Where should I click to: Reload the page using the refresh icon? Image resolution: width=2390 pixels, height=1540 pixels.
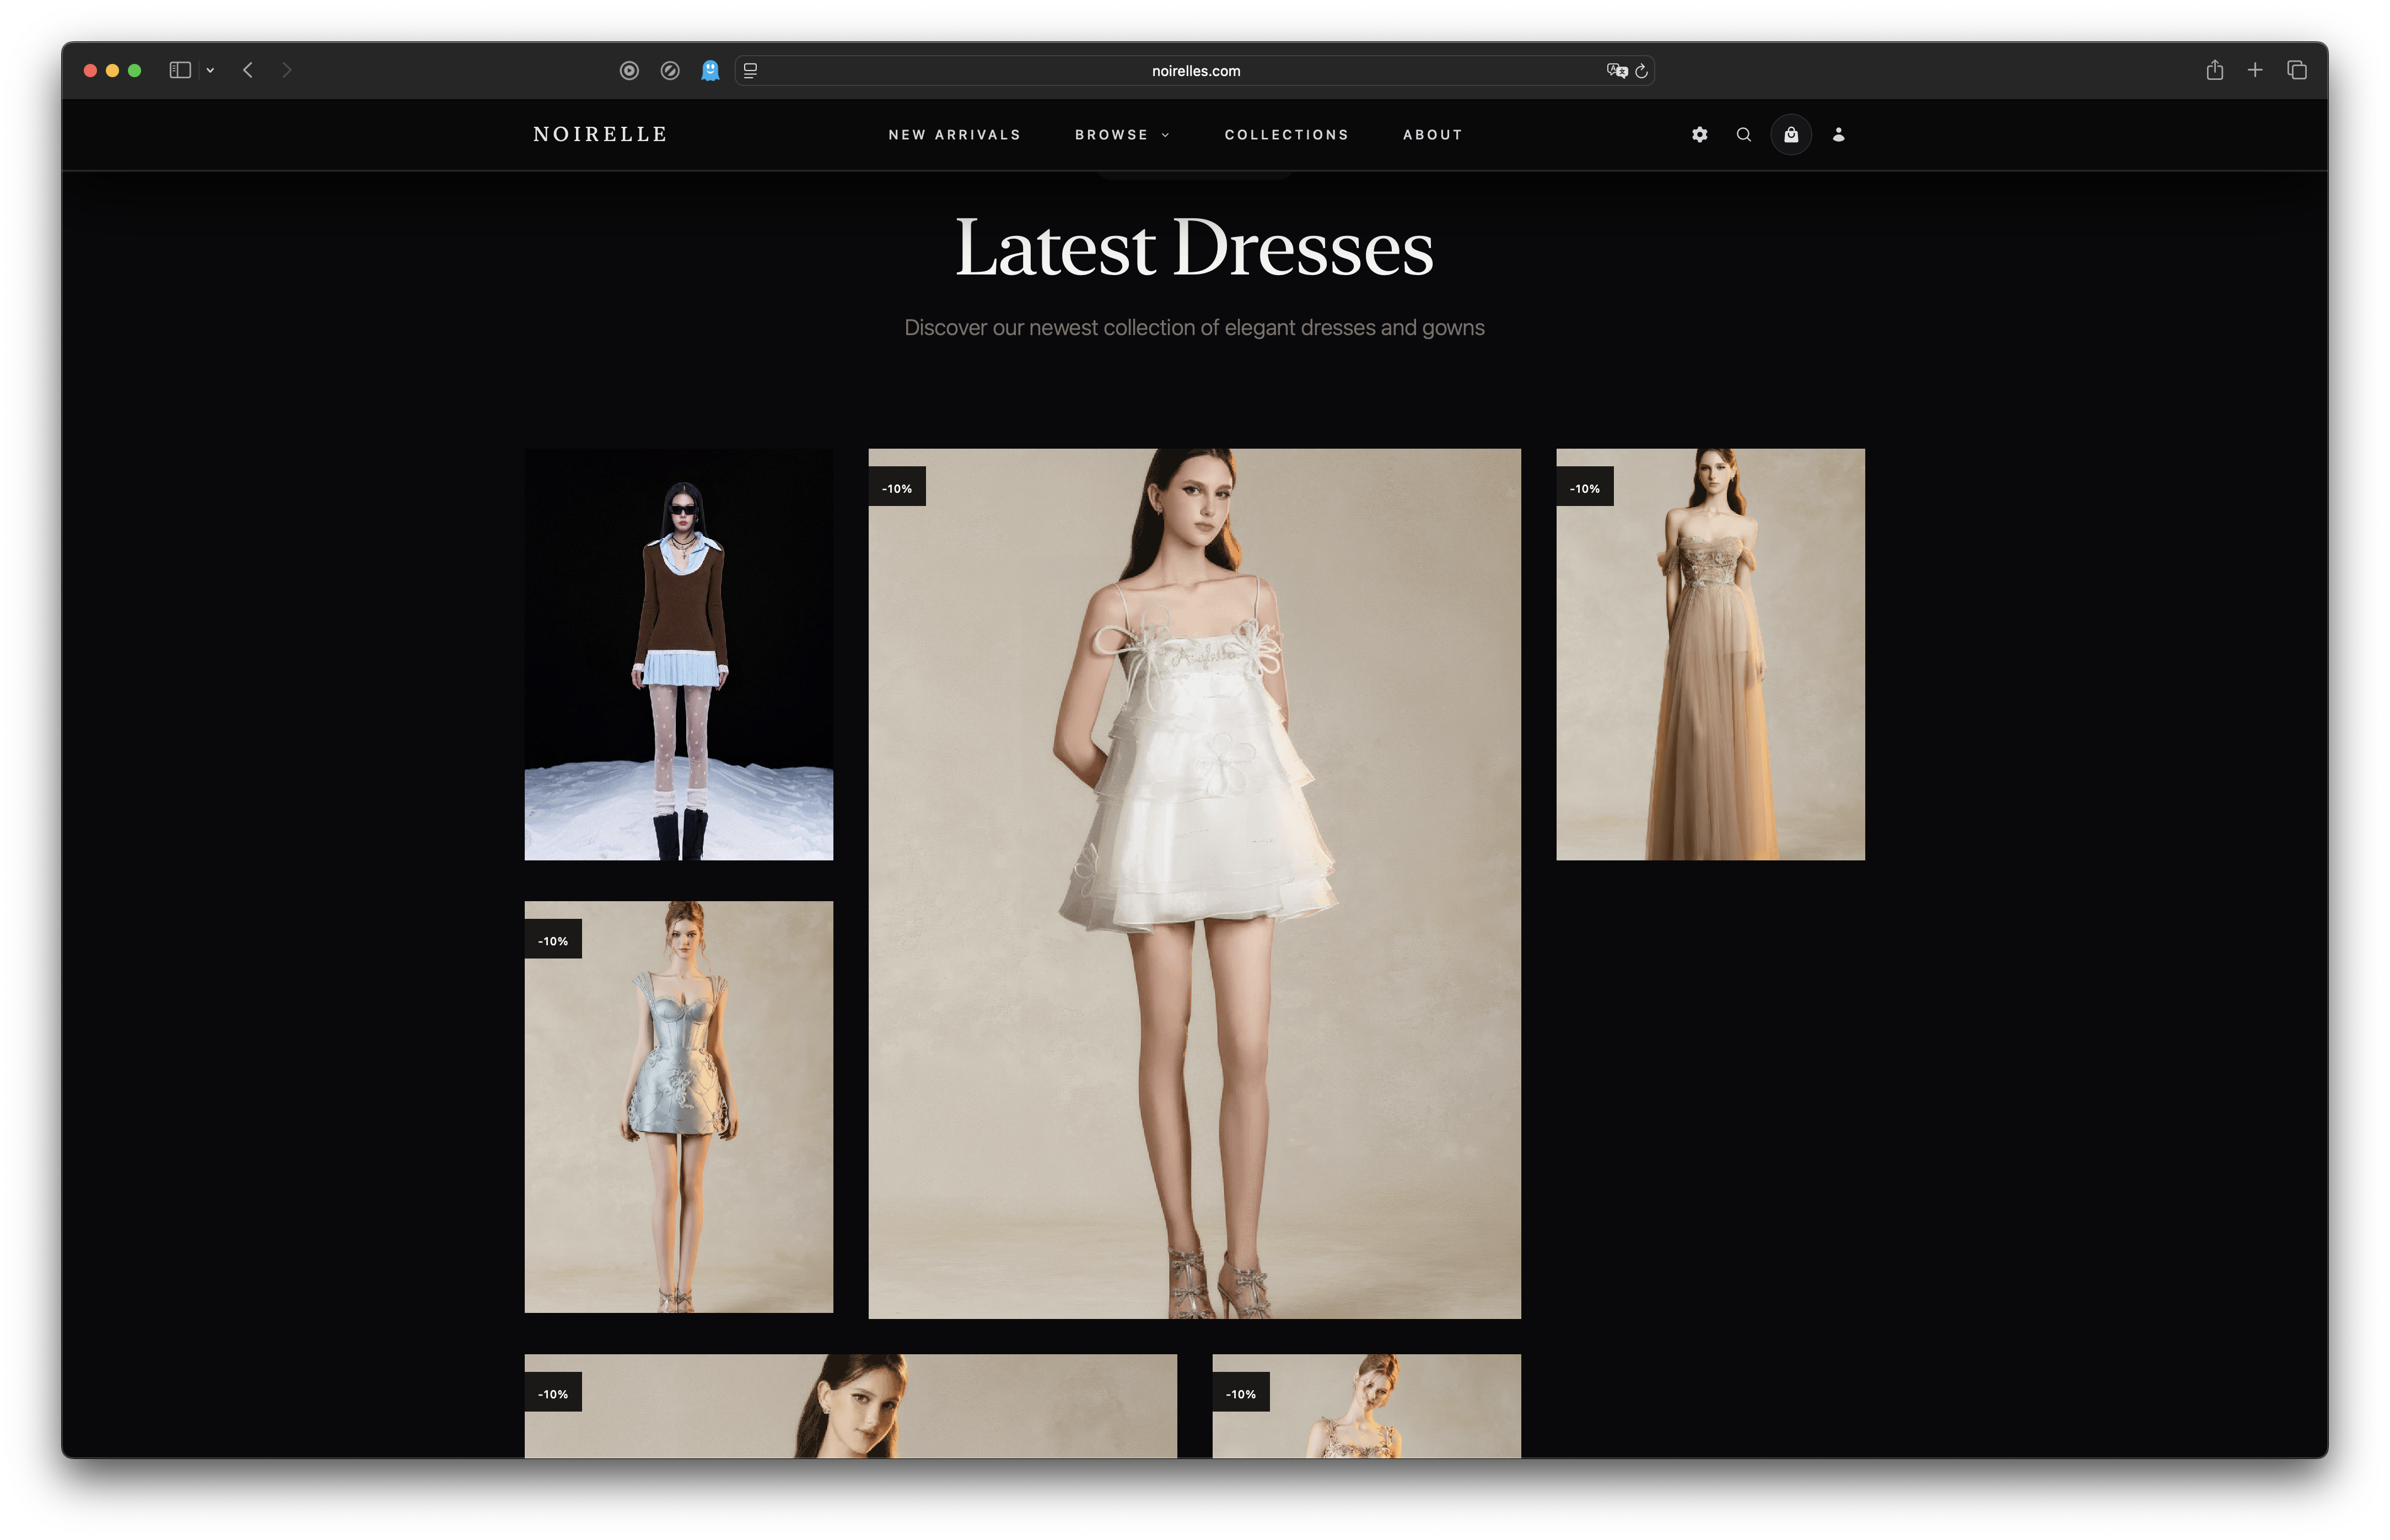pos(1642,70)
